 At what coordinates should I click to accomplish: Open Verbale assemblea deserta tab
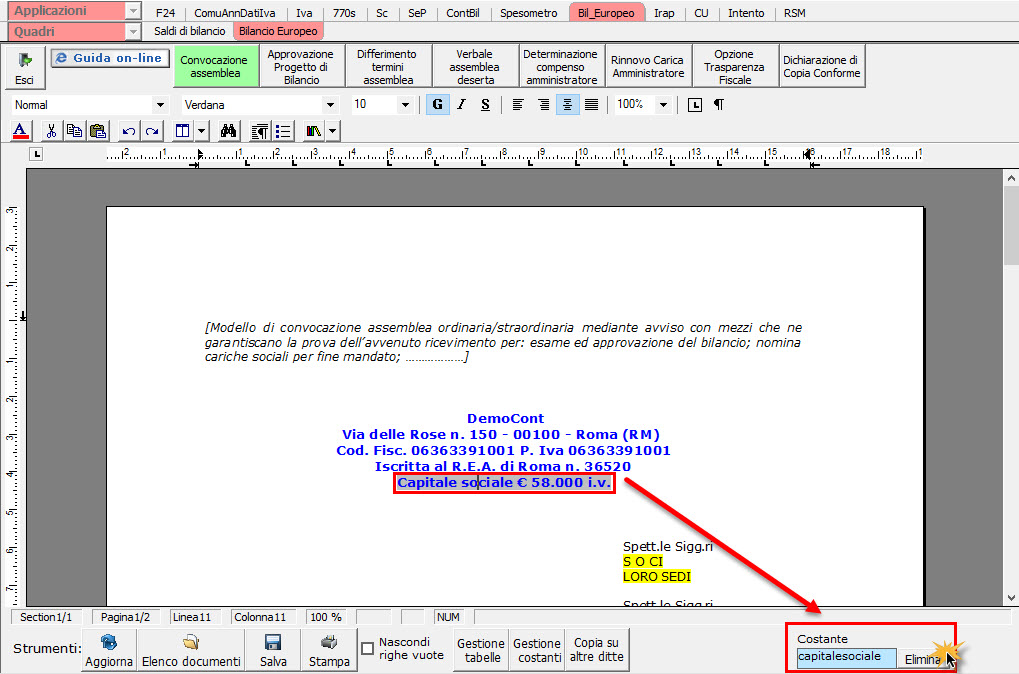(x=475, y=66)
